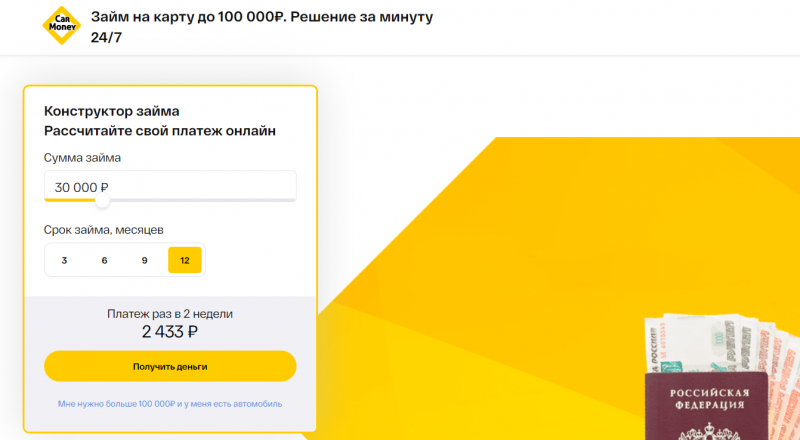Click the 'Платеж раз в 2 недели' label
800x440 pixels.
(x=170, y=314)
